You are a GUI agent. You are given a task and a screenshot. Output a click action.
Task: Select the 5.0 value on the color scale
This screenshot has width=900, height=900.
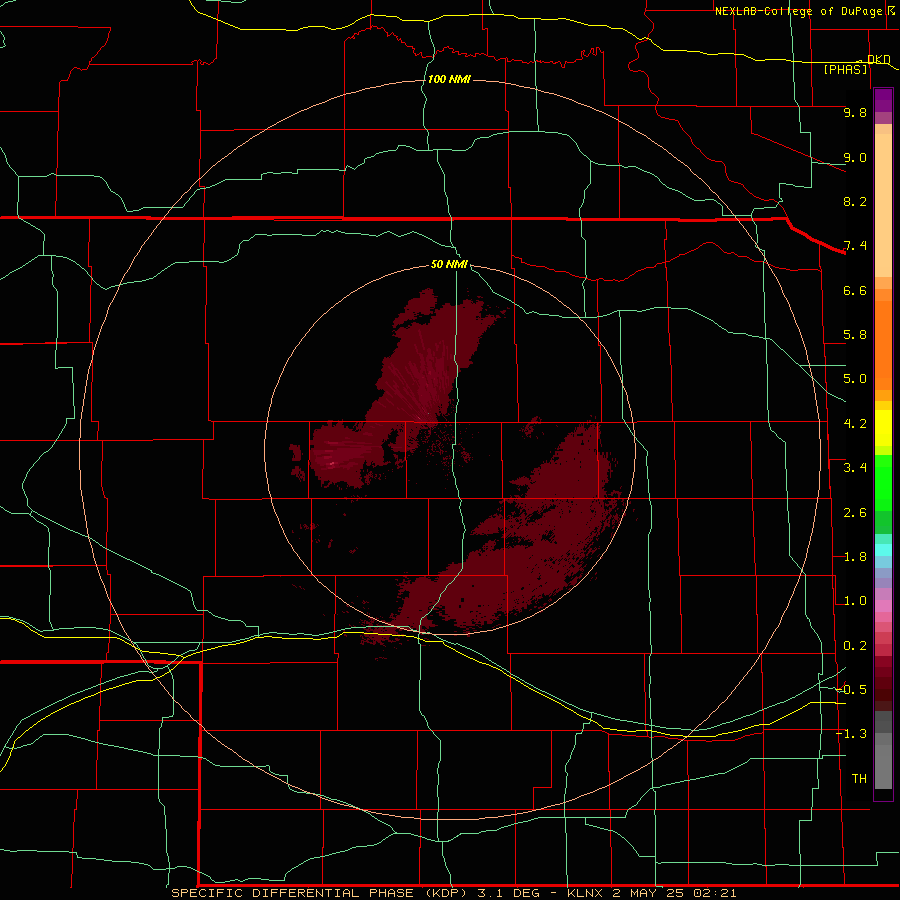[x=855, y=379]
